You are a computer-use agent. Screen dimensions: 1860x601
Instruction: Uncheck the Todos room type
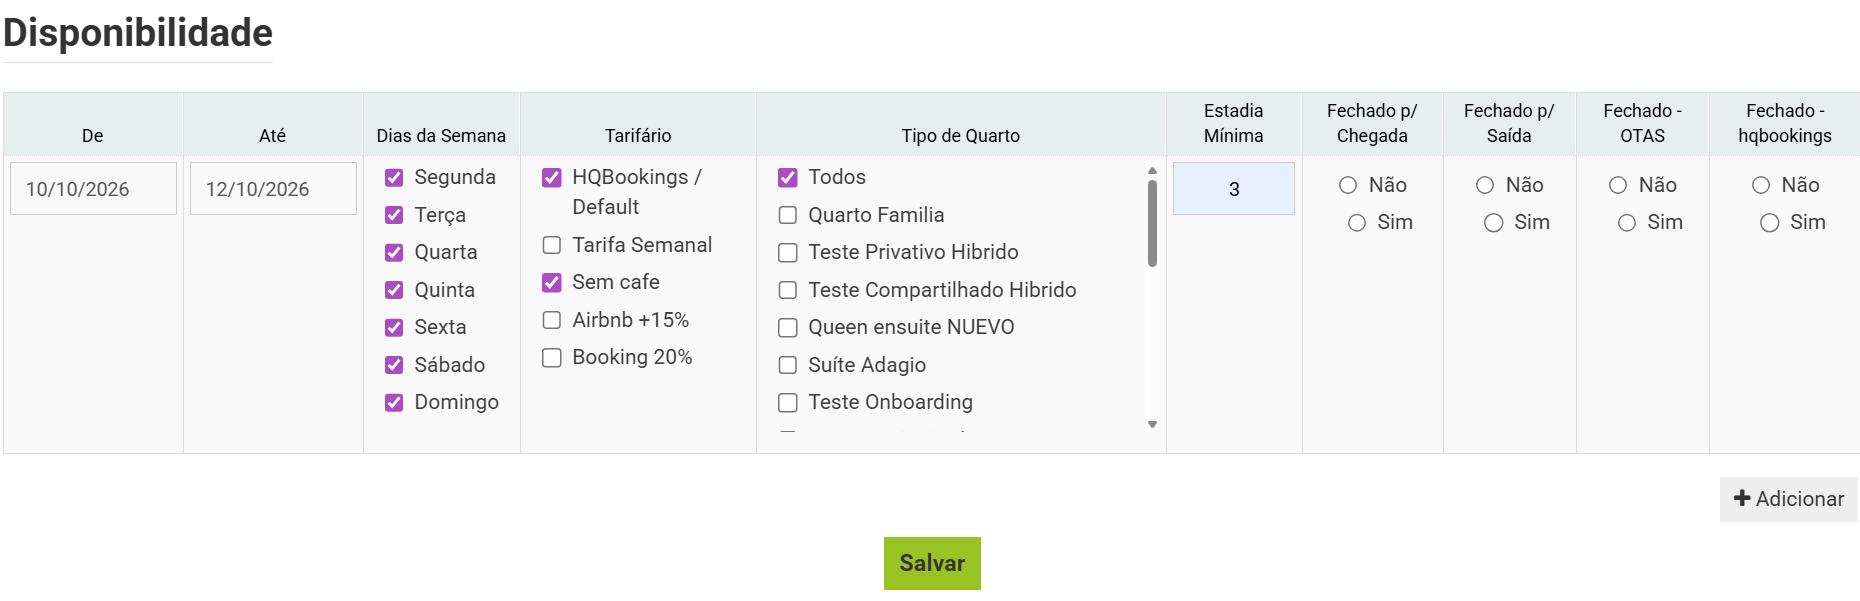[788, 178]
